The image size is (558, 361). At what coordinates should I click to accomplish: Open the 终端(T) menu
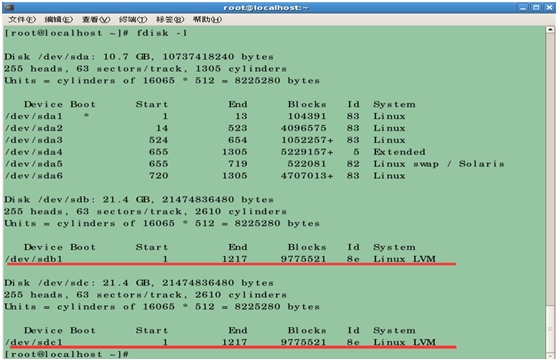(x=133, y=19)
